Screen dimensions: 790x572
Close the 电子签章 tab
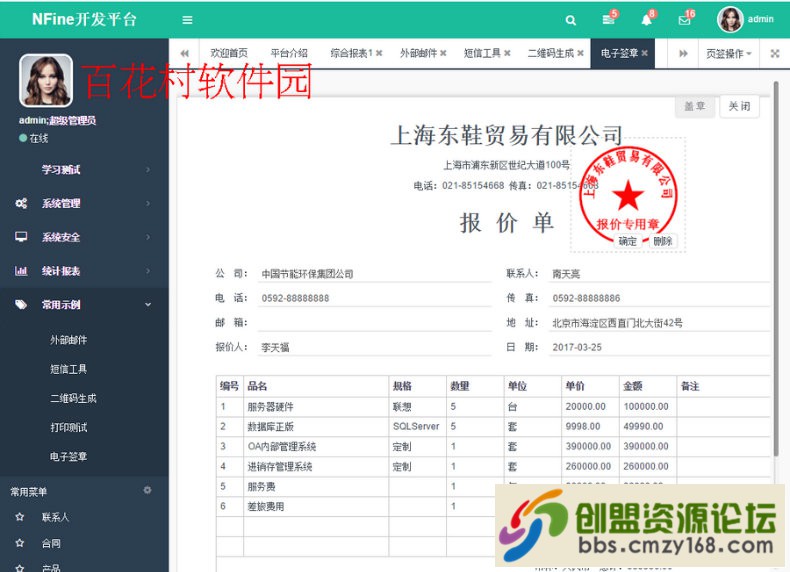[x=644, y=53]
